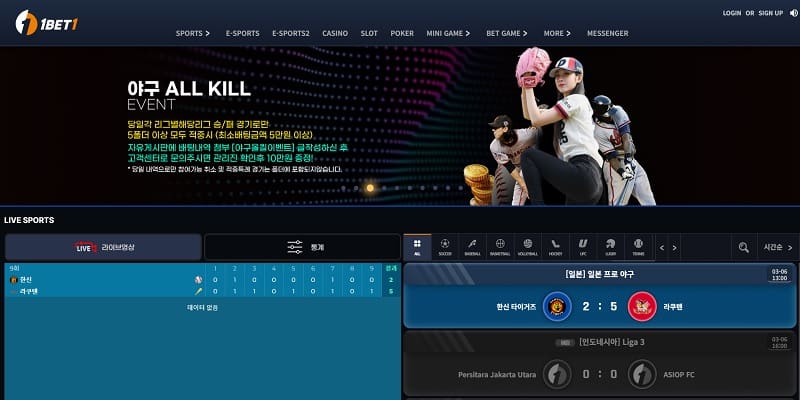Select the highlighted banner carousel dot
The height and width of the screenshot is (400, 800).
pyautogui.click(x=370, y=187)
